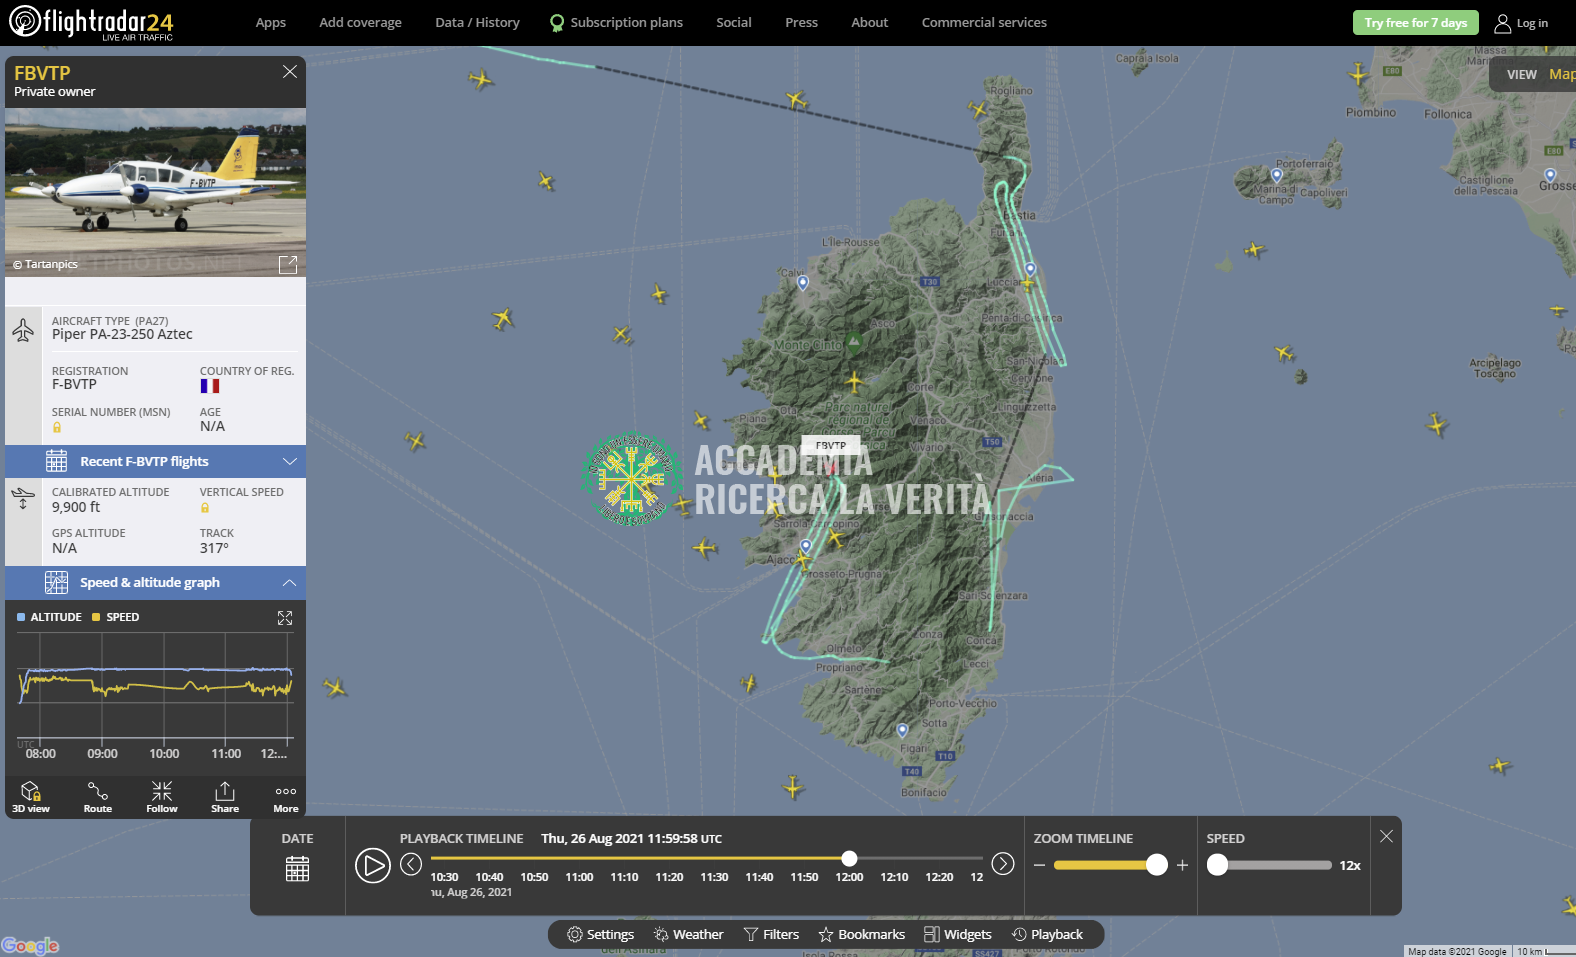
Task: Toggle the ALTITUDE graph series
Action: click(x=50, y=617)
